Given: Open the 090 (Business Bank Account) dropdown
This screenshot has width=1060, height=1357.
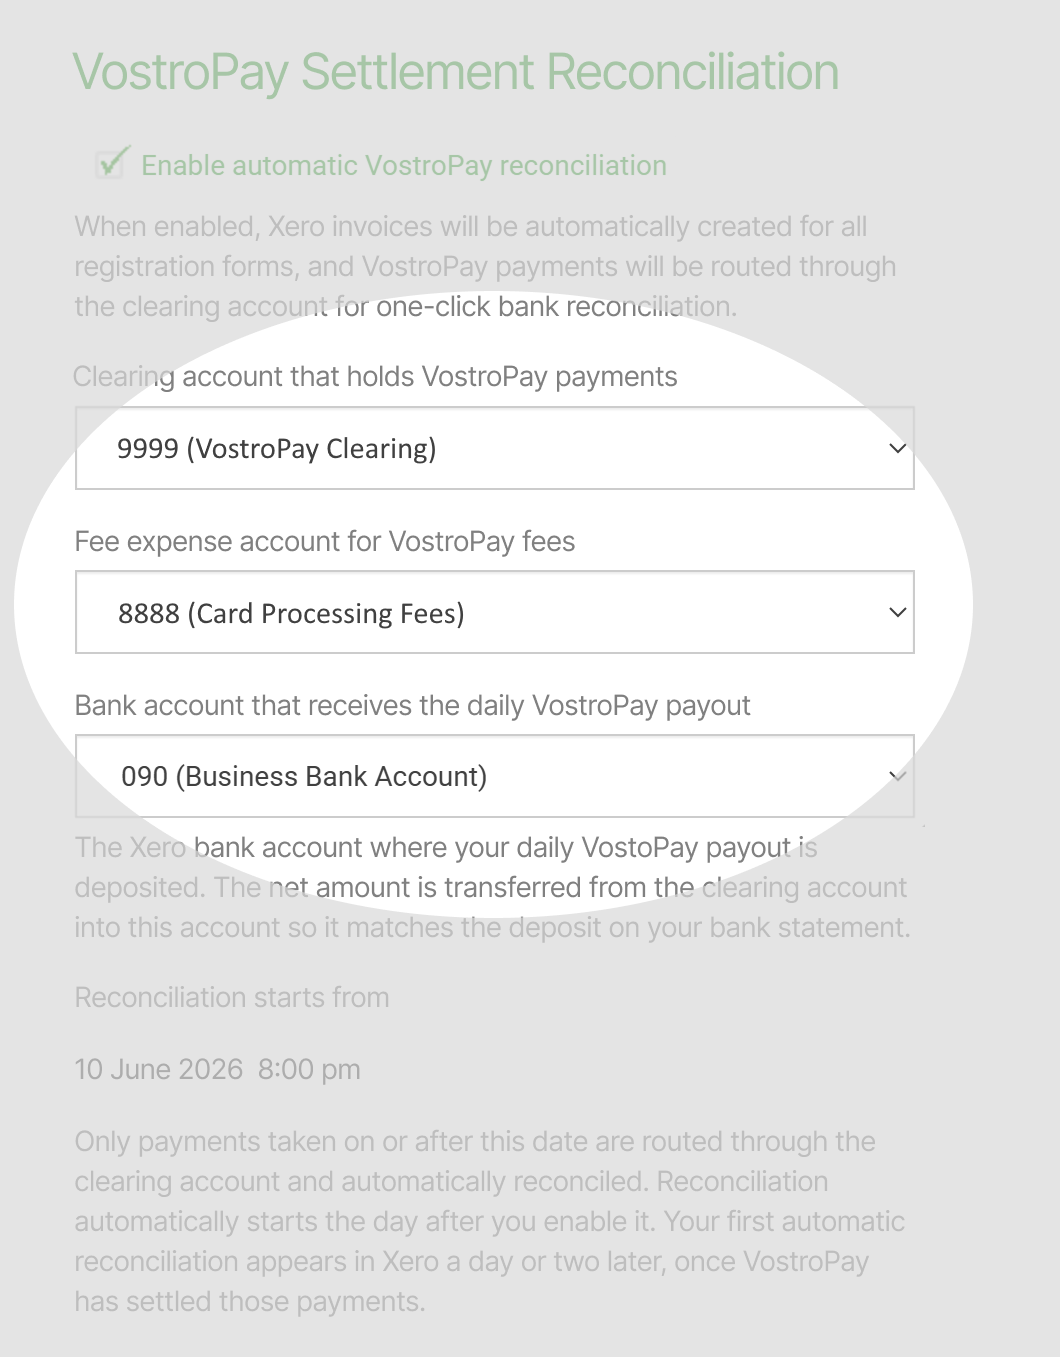Looking at the screenshot, I should click(x=495, y=776).
